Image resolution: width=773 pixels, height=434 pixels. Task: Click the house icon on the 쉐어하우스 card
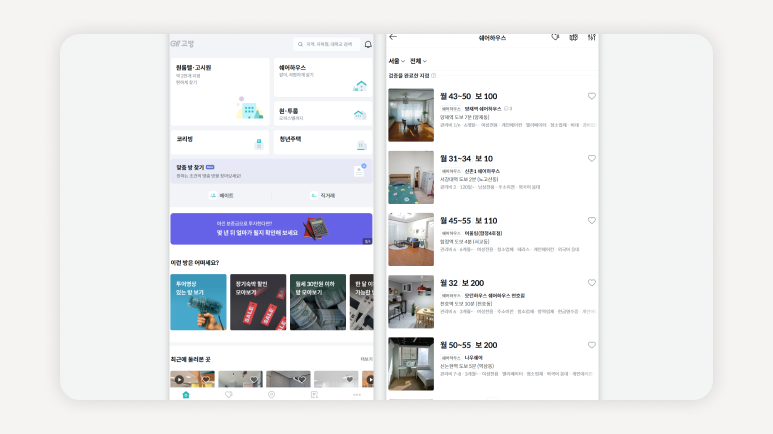[360, 86]
